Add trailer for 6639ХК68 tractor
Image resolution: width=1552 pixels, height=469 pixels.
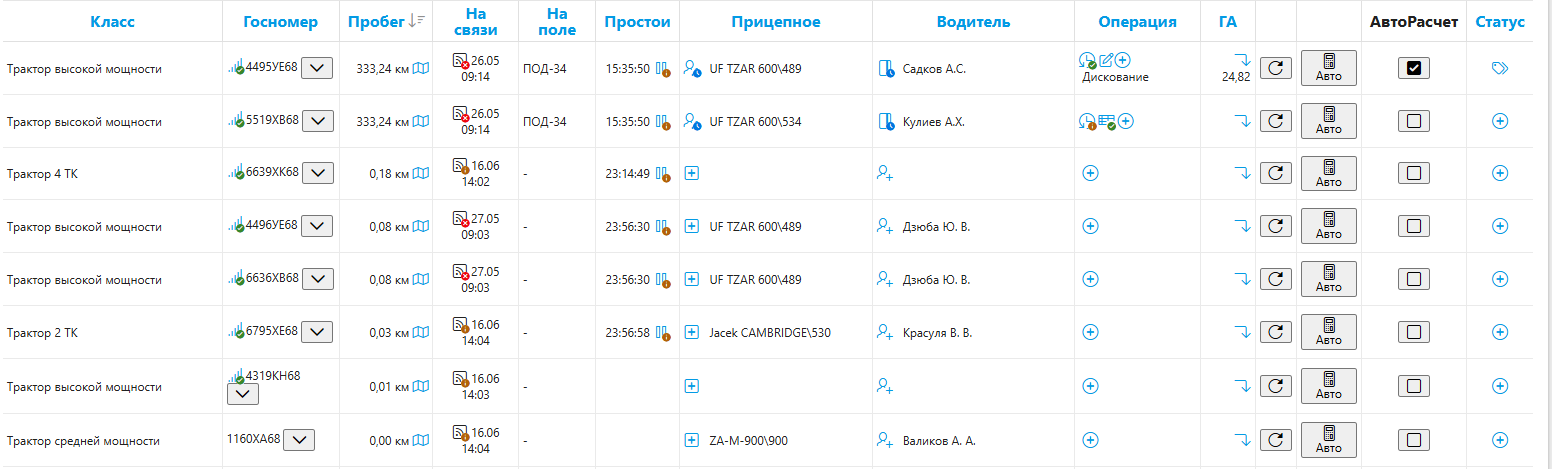click(691, 173)
